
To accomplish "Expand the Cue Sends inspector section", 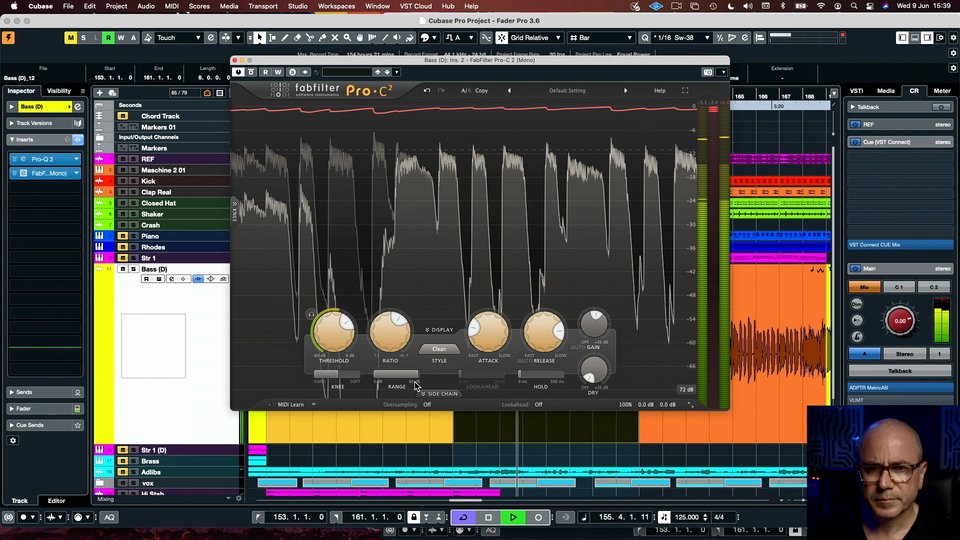I will pyautogui.click(x=45, y=426).
